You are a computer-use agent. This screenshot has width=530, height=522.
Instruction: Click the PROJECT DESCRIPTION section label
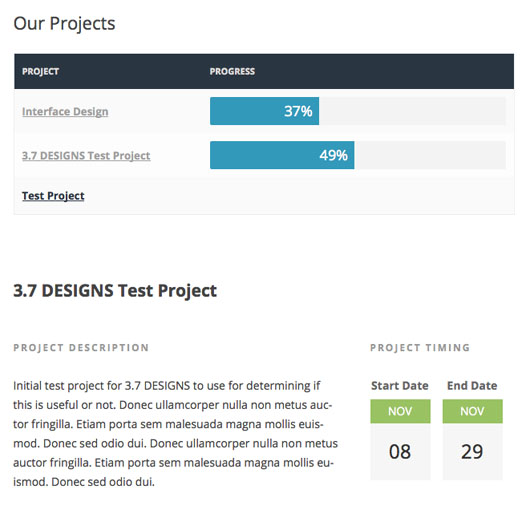tap(81, 348)
